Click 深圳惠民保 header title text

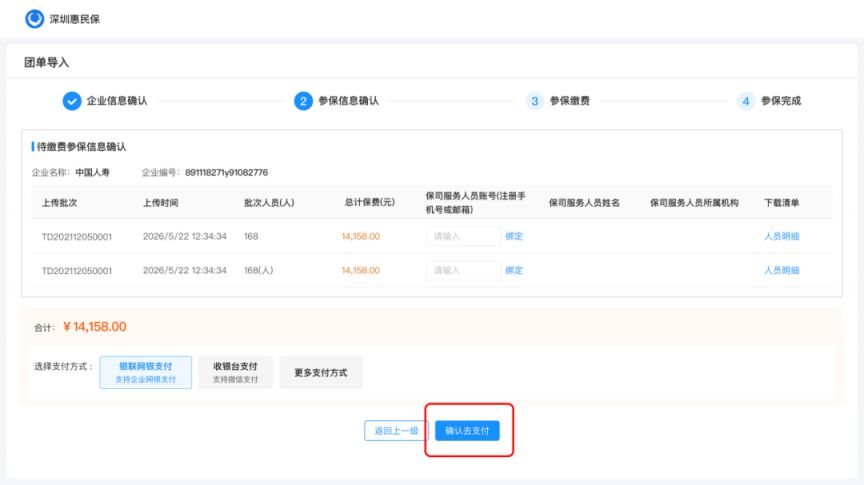click(75, 19)
